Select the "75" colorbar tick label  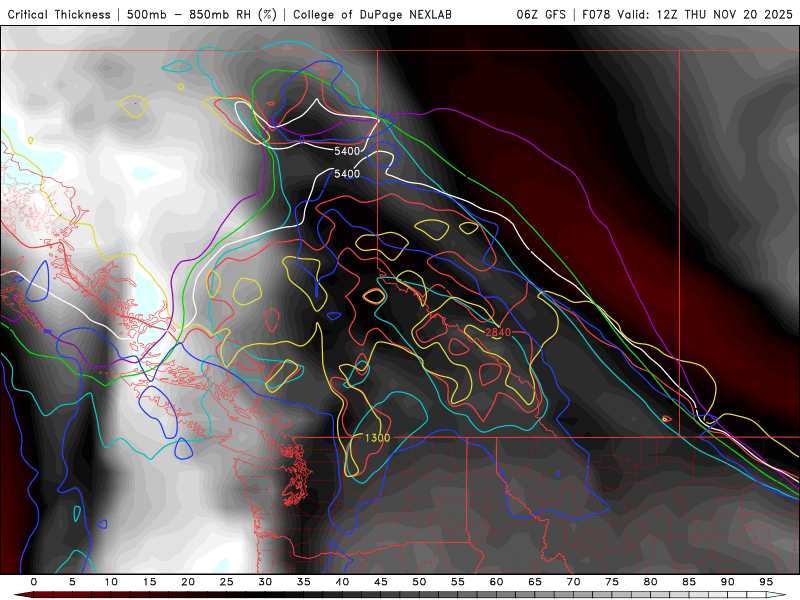coord(612,582)
